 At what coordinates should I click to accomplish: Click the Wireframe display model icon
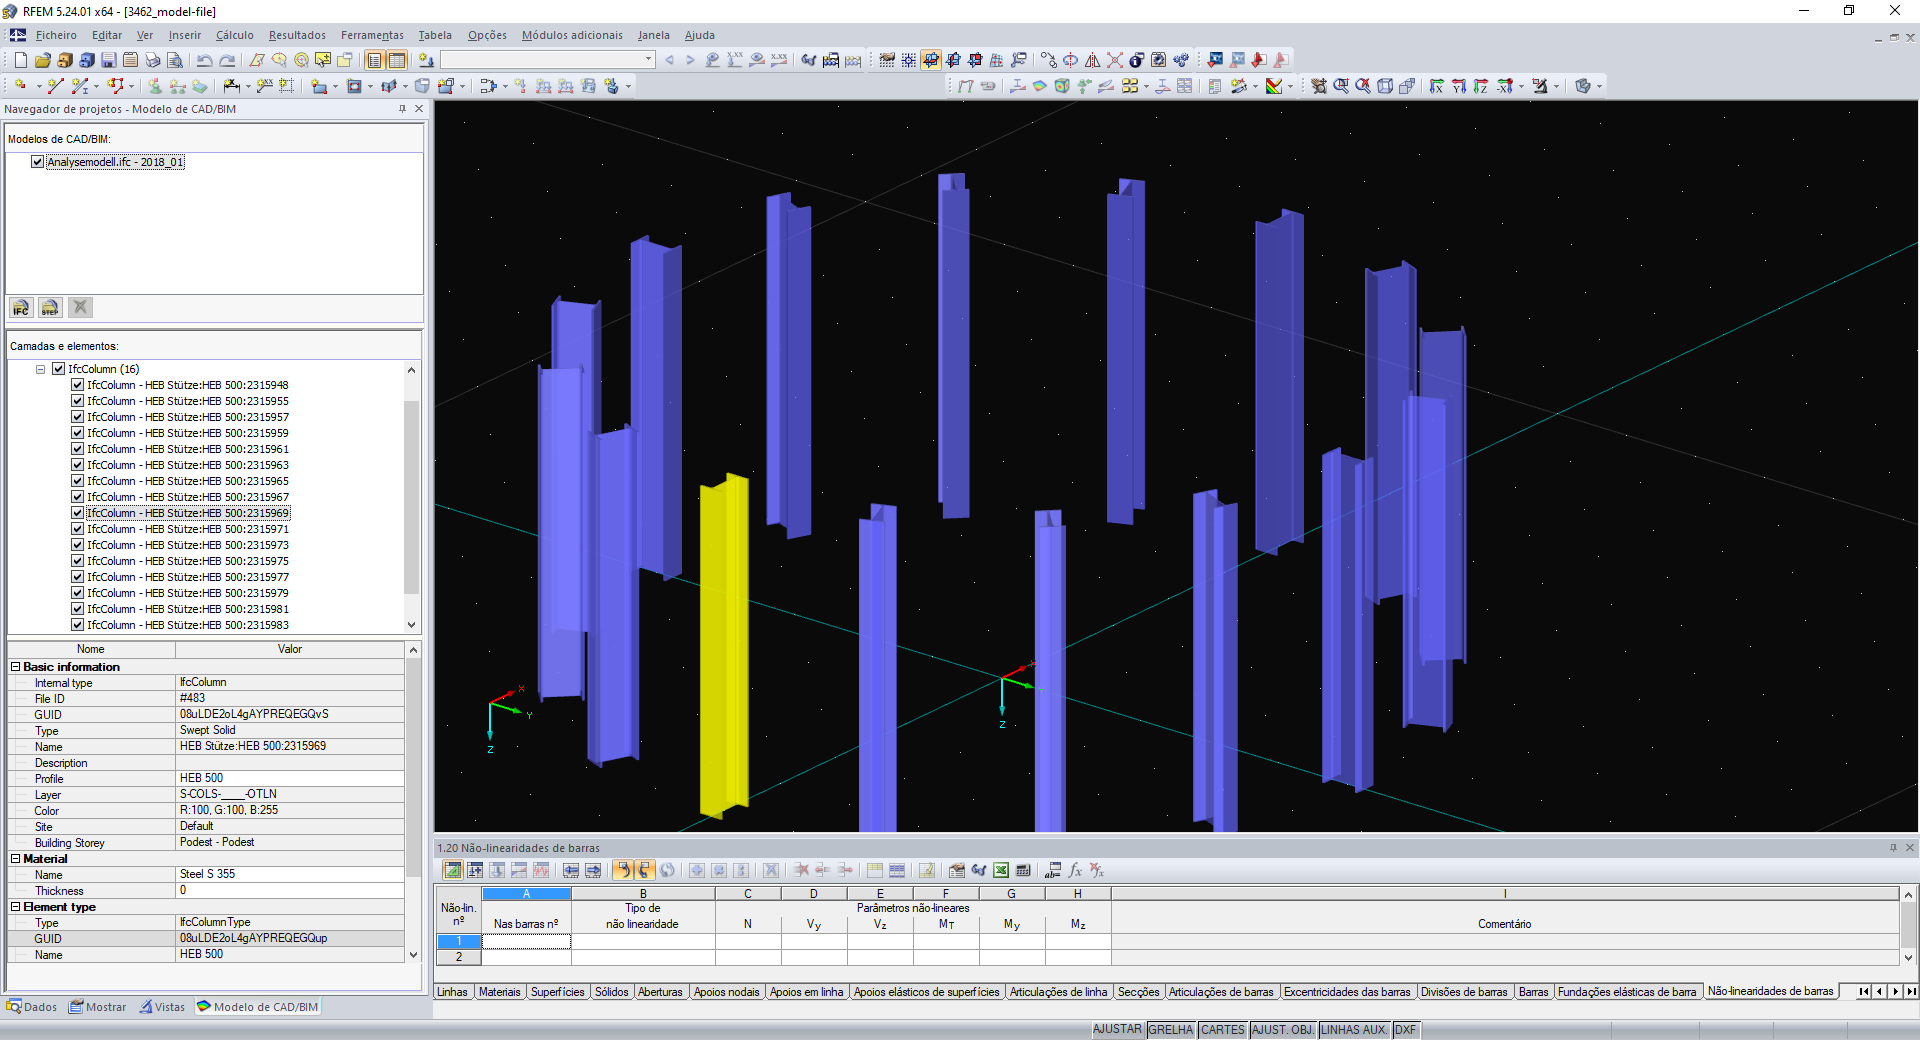click(1385, 86)
